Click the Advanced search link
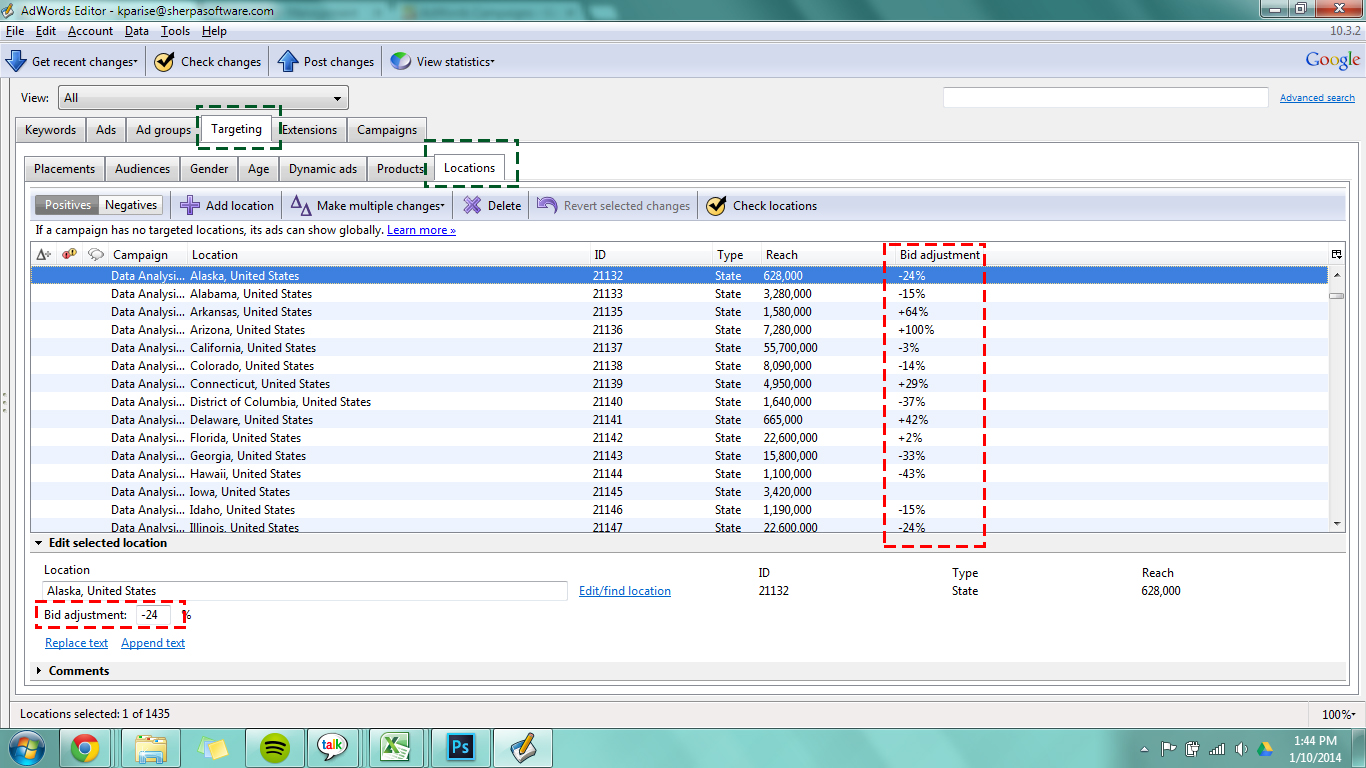 click(x=1317, y=98)
